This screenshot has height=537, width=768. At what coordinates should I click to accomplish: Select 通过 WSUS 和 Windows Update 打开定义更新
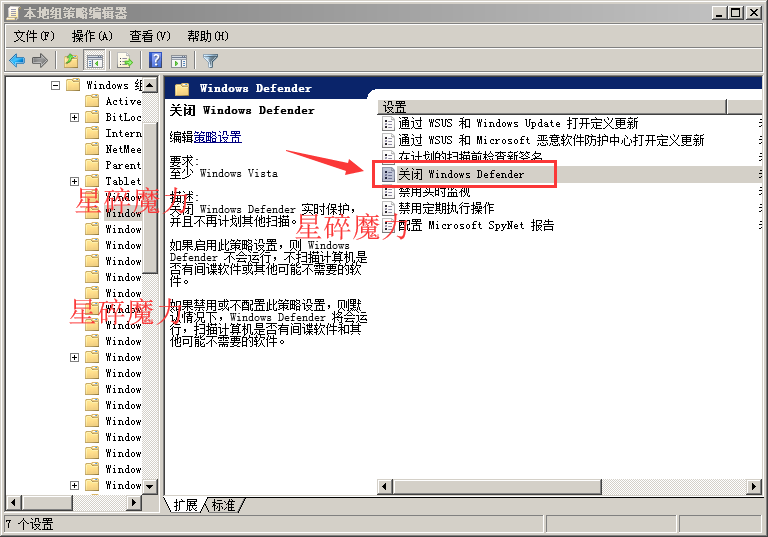click(518, 123)
